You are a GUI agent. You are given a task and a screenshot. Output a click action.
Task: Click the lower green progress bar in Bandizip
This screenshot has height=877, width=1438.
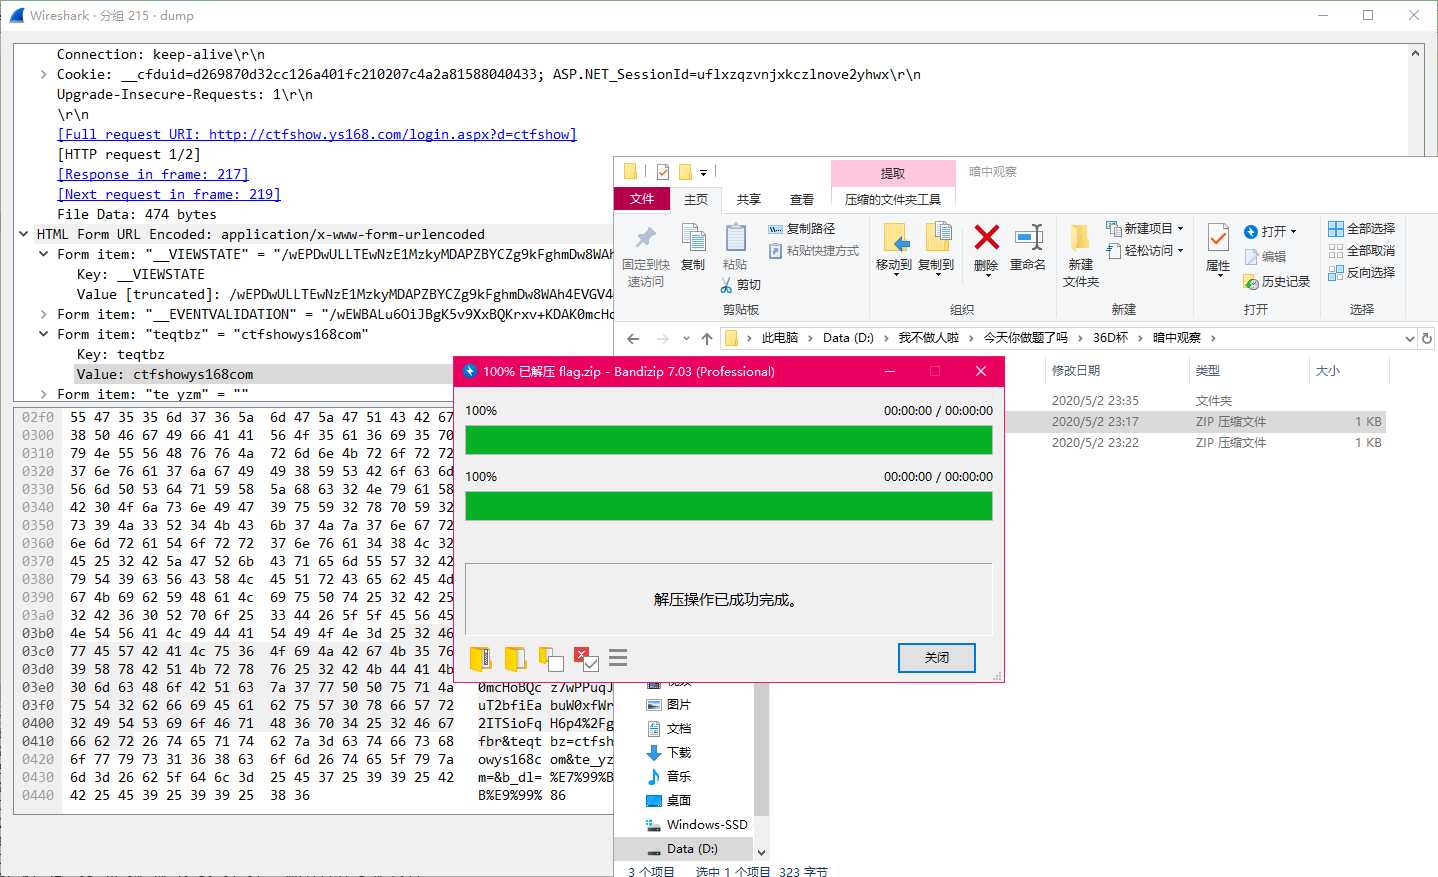pyautogui.click(x=729, y=506)
